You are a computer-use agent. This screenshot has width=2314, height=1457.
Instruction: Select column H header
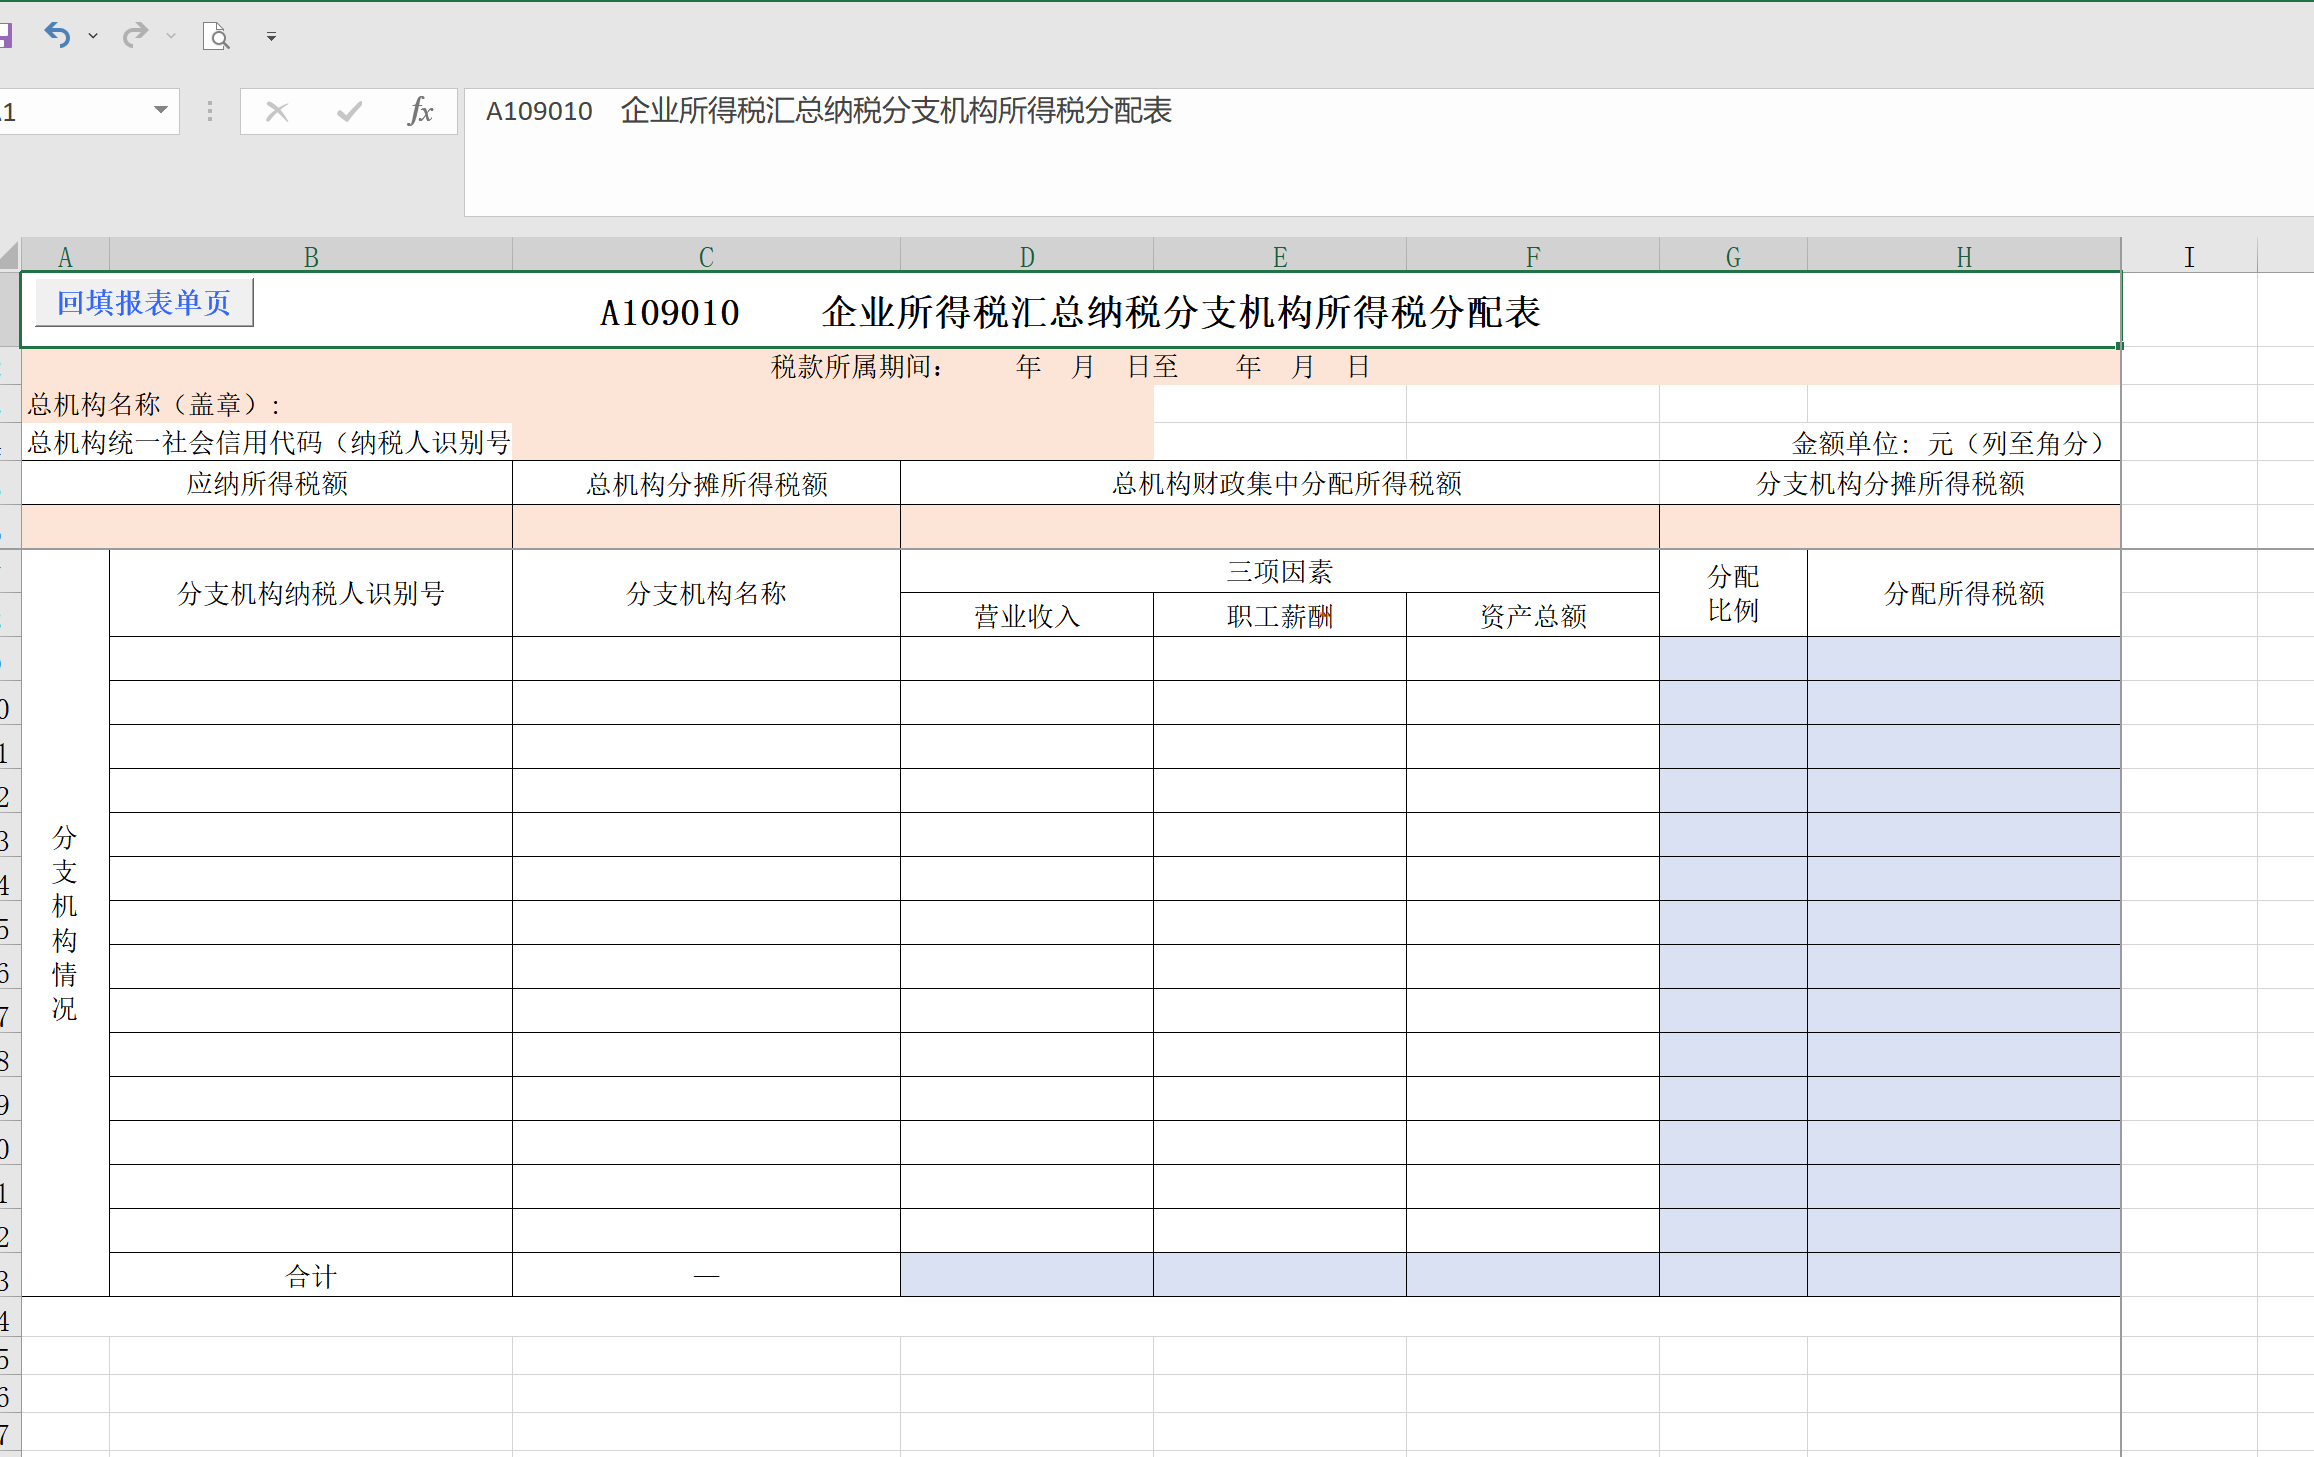click(x=1963, y=257)
